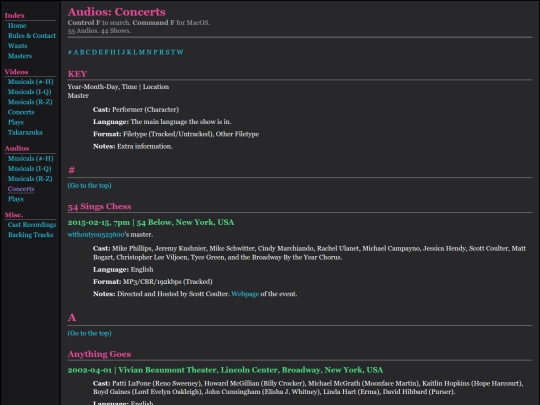The image size is (540, 405).
Task: Open the Home link in sidebar
Action: pyautogui.click(x=17, y=25)
